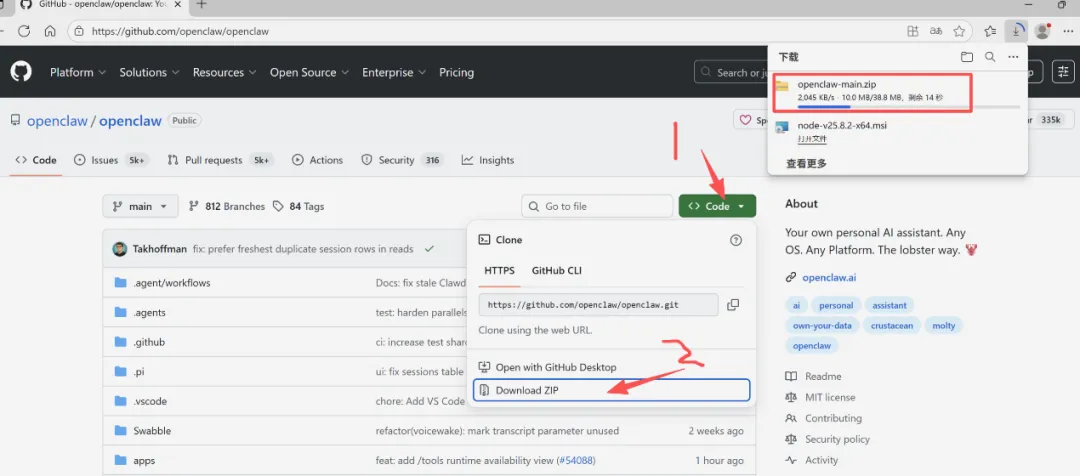Toggle the browser downloads toolbar button

(1016, 30)
